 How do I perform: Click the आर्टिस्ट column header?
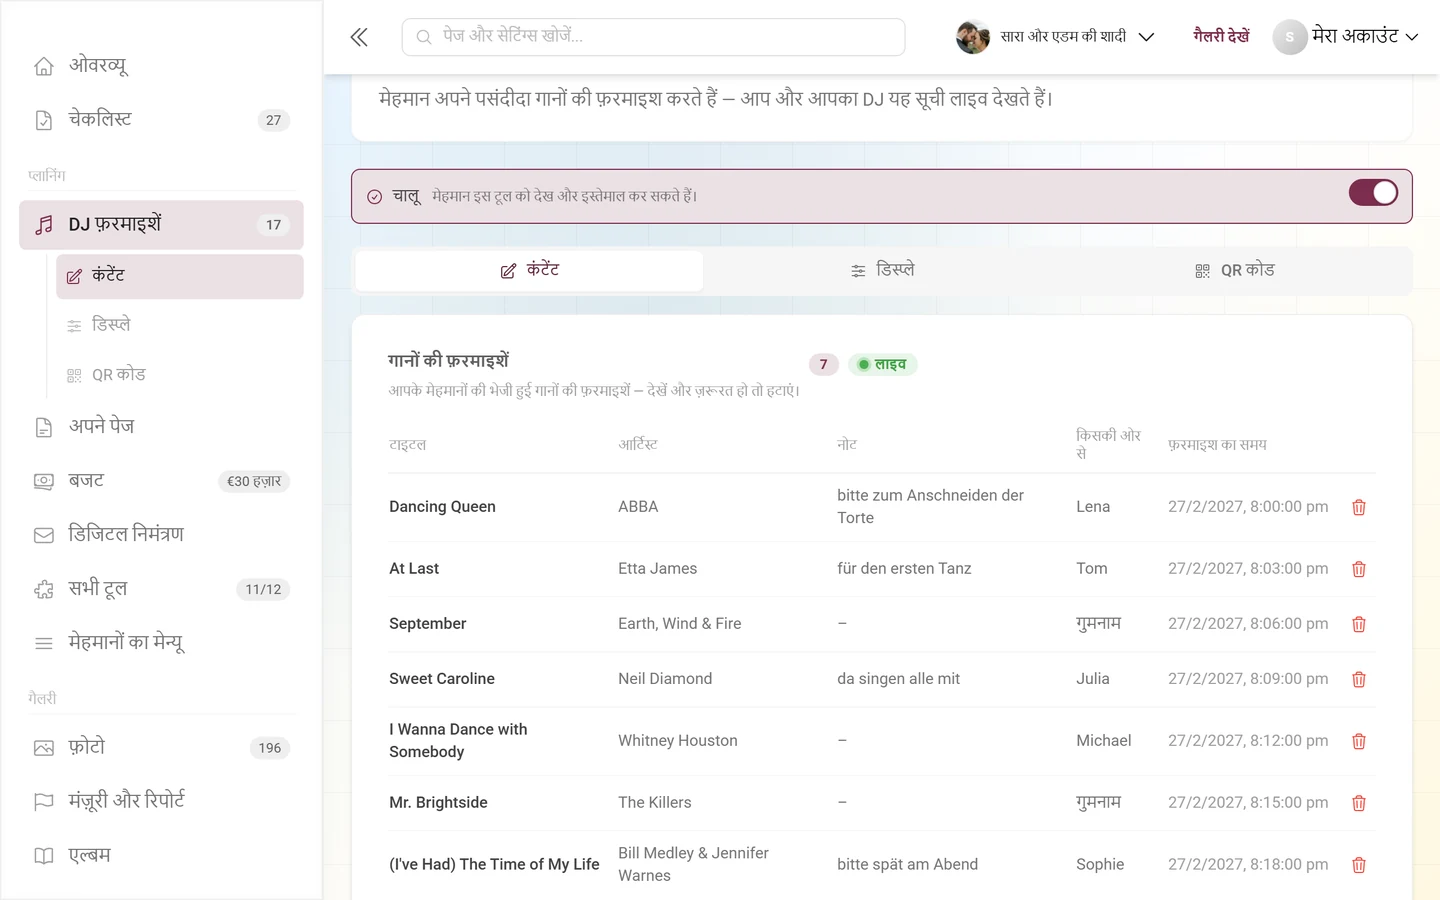click(x=638, y=445)
